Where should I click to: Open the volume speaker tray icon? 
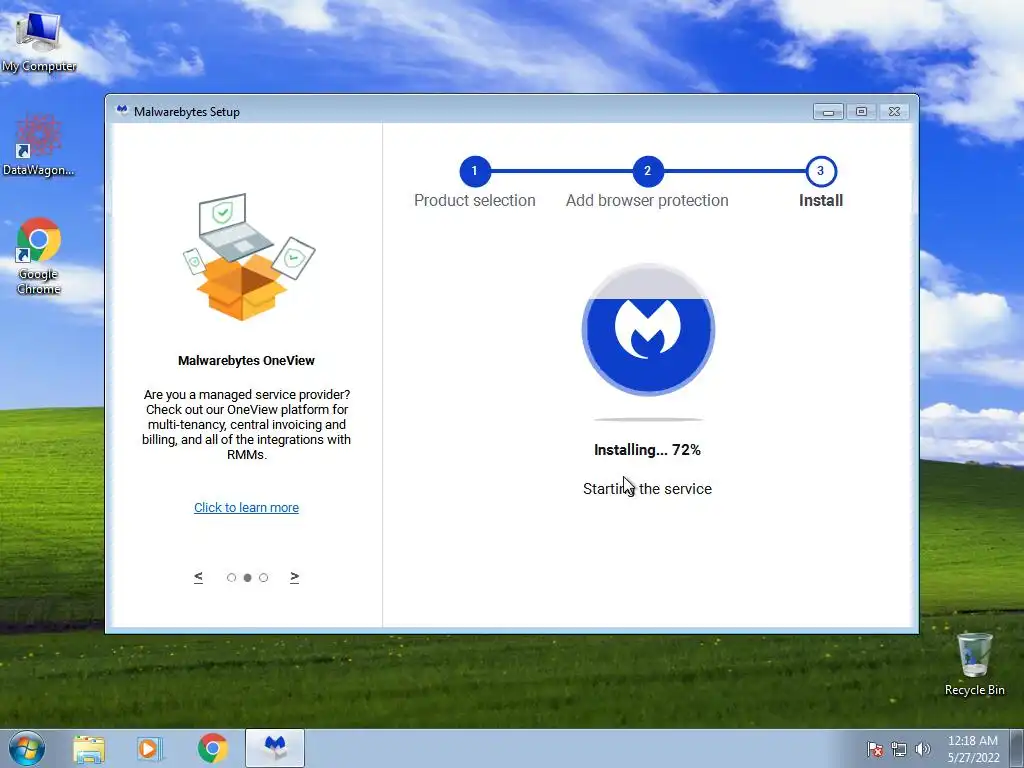tap(923, 749)
